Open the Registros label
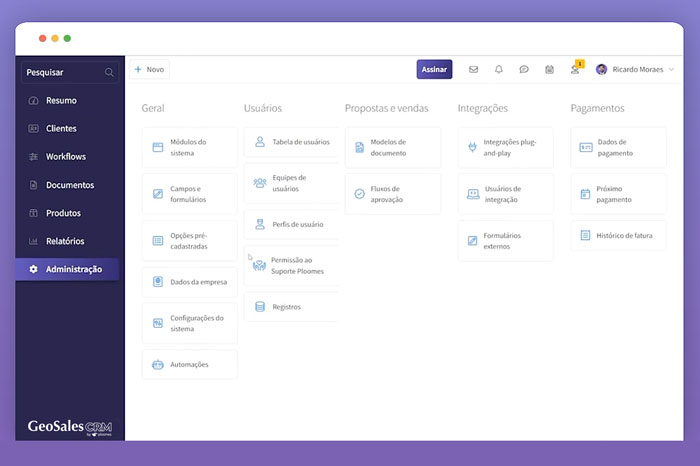Screen dimensions: 700x466 pos(287,307)
